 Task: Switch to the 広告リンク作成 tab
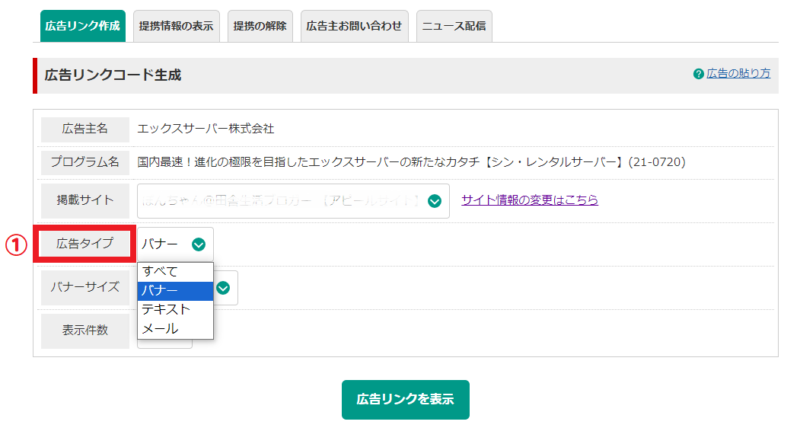pos(84,27)
